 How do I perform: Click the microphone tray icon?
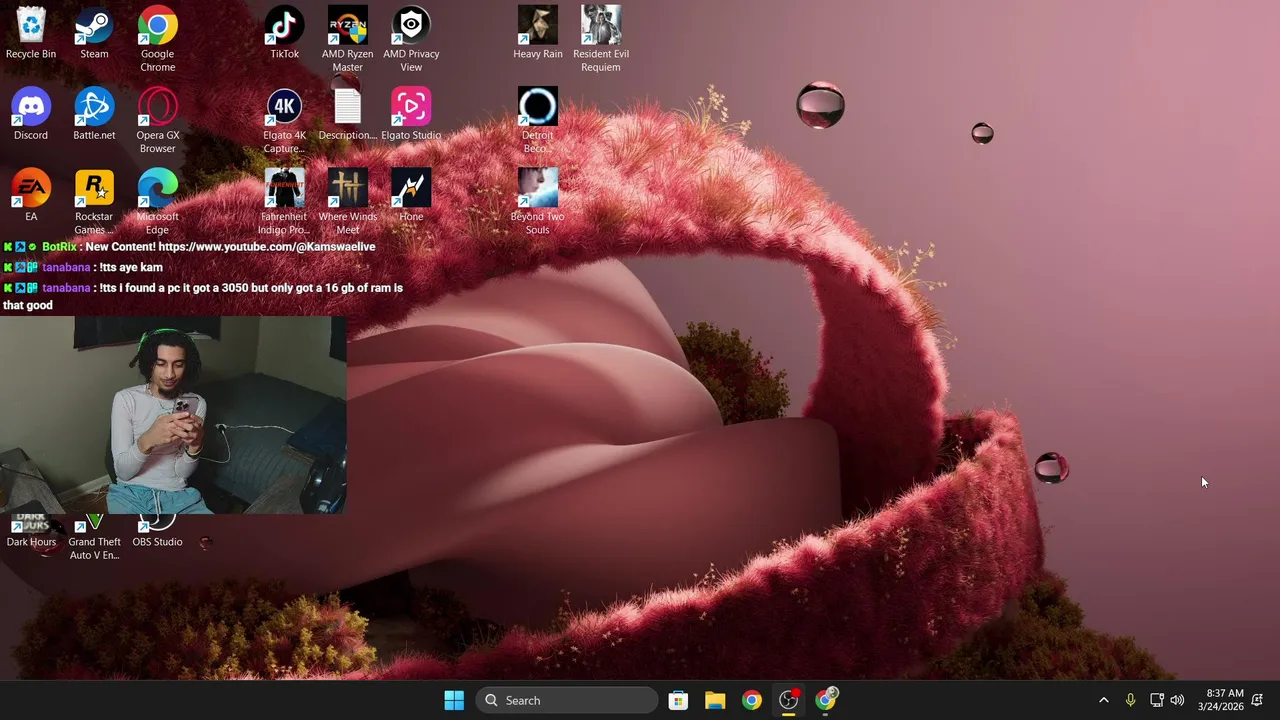(1130, 700)
